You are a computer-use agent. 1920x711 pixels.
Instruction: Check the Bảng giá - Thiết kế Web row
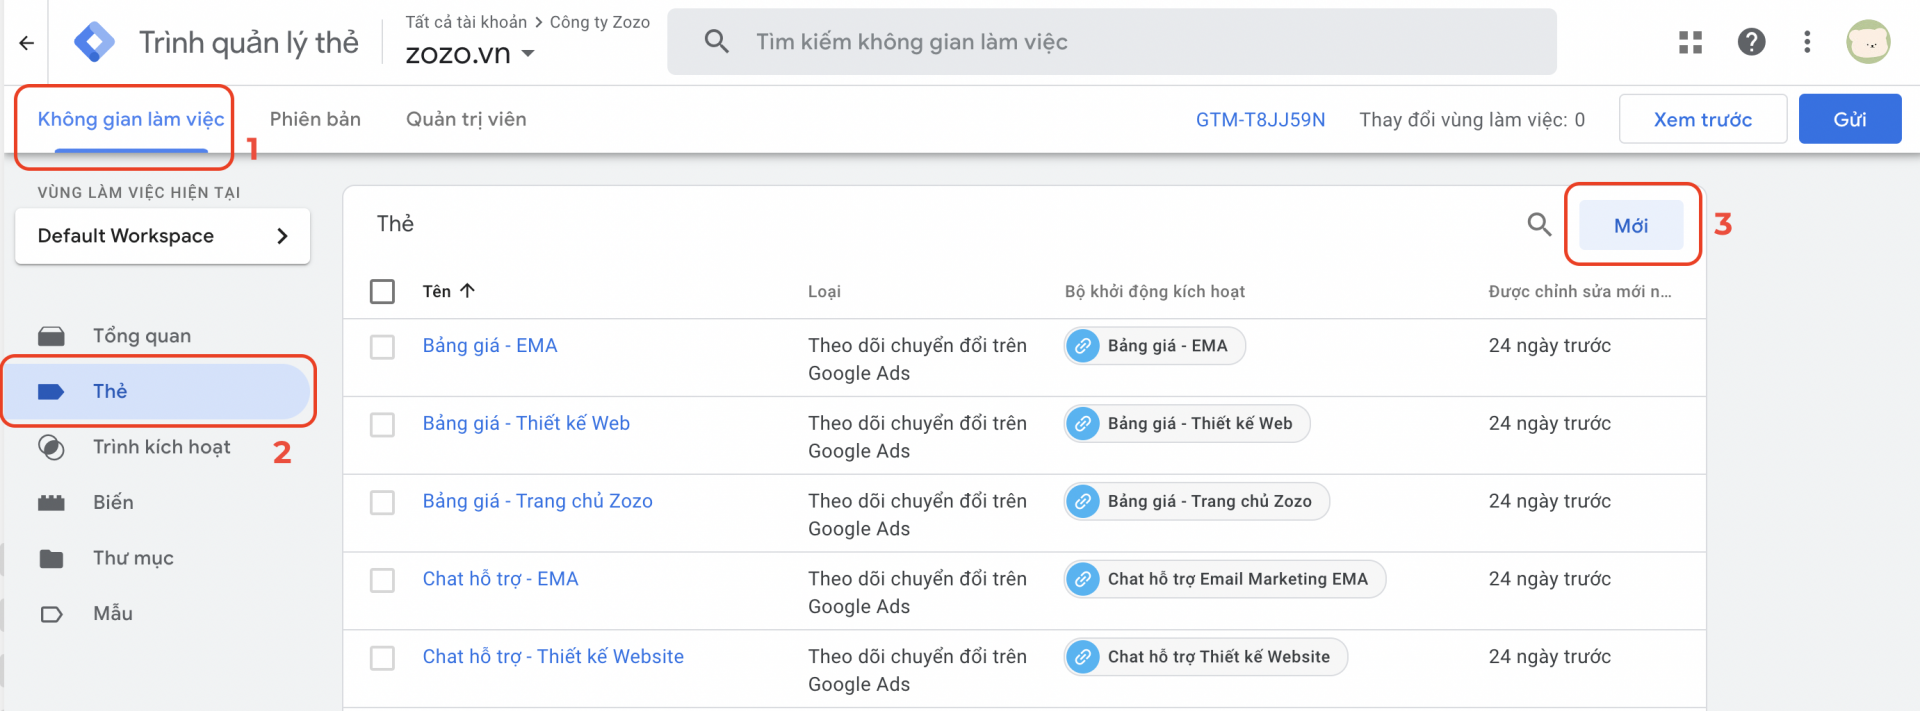click(382, 425)
